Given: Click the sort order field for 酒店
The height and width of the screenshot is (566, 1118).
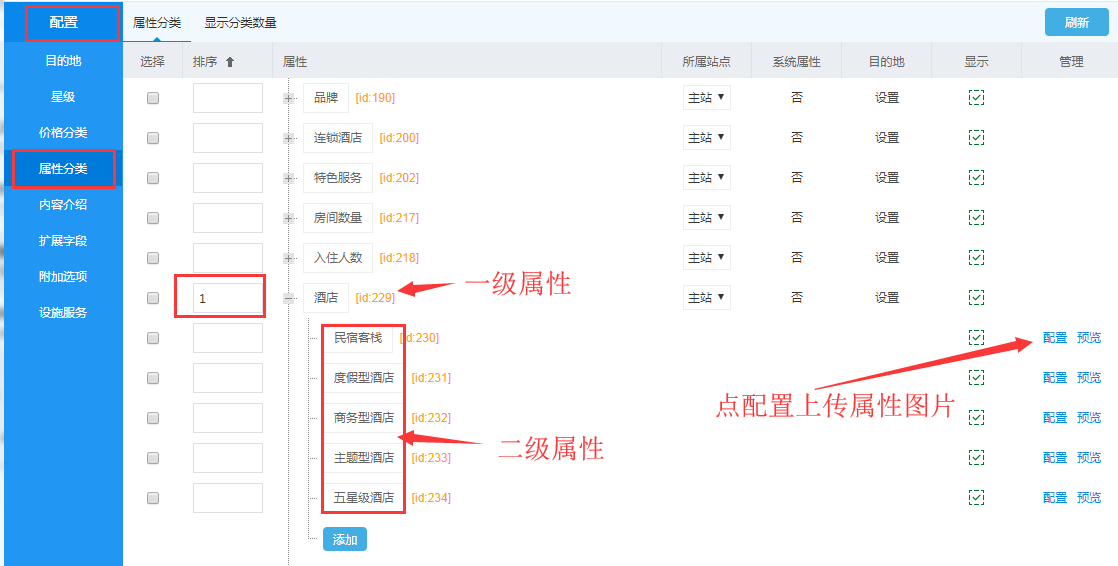Looking at the screenshot, I should 228,298.
